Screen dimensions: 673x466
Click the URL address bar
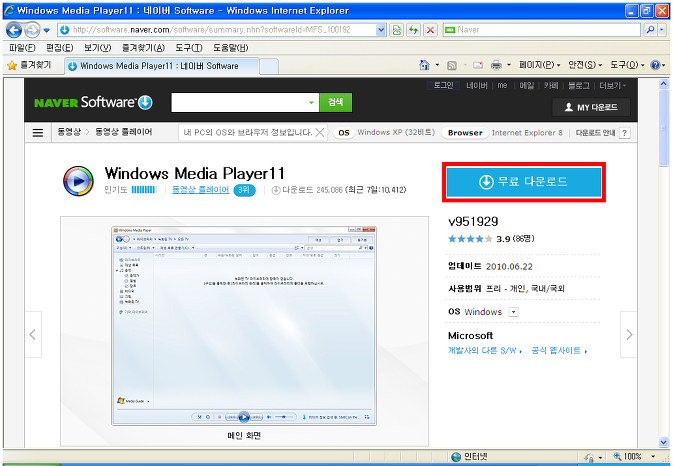pyautogui.click(x=217, y=30)
